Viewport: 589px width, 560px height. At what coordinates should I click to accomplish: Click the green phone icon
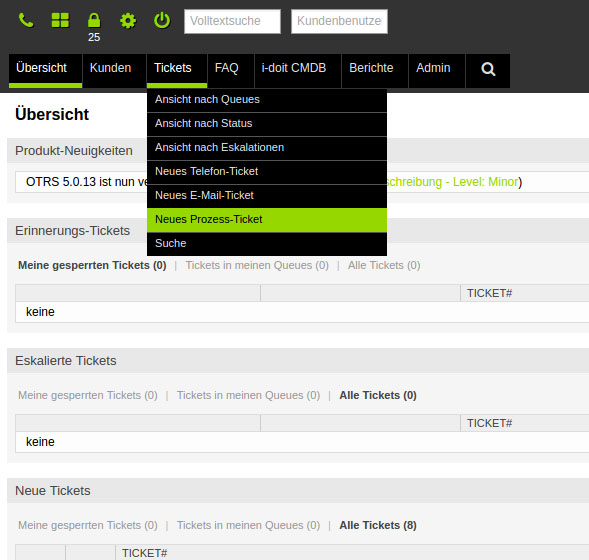click(x=26, y=20)
